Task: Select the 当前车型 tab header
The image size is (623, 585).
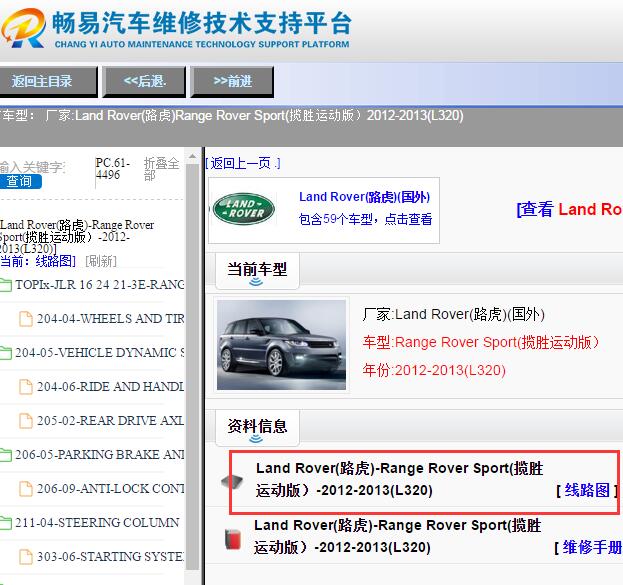Action: (x=257, y=270)
